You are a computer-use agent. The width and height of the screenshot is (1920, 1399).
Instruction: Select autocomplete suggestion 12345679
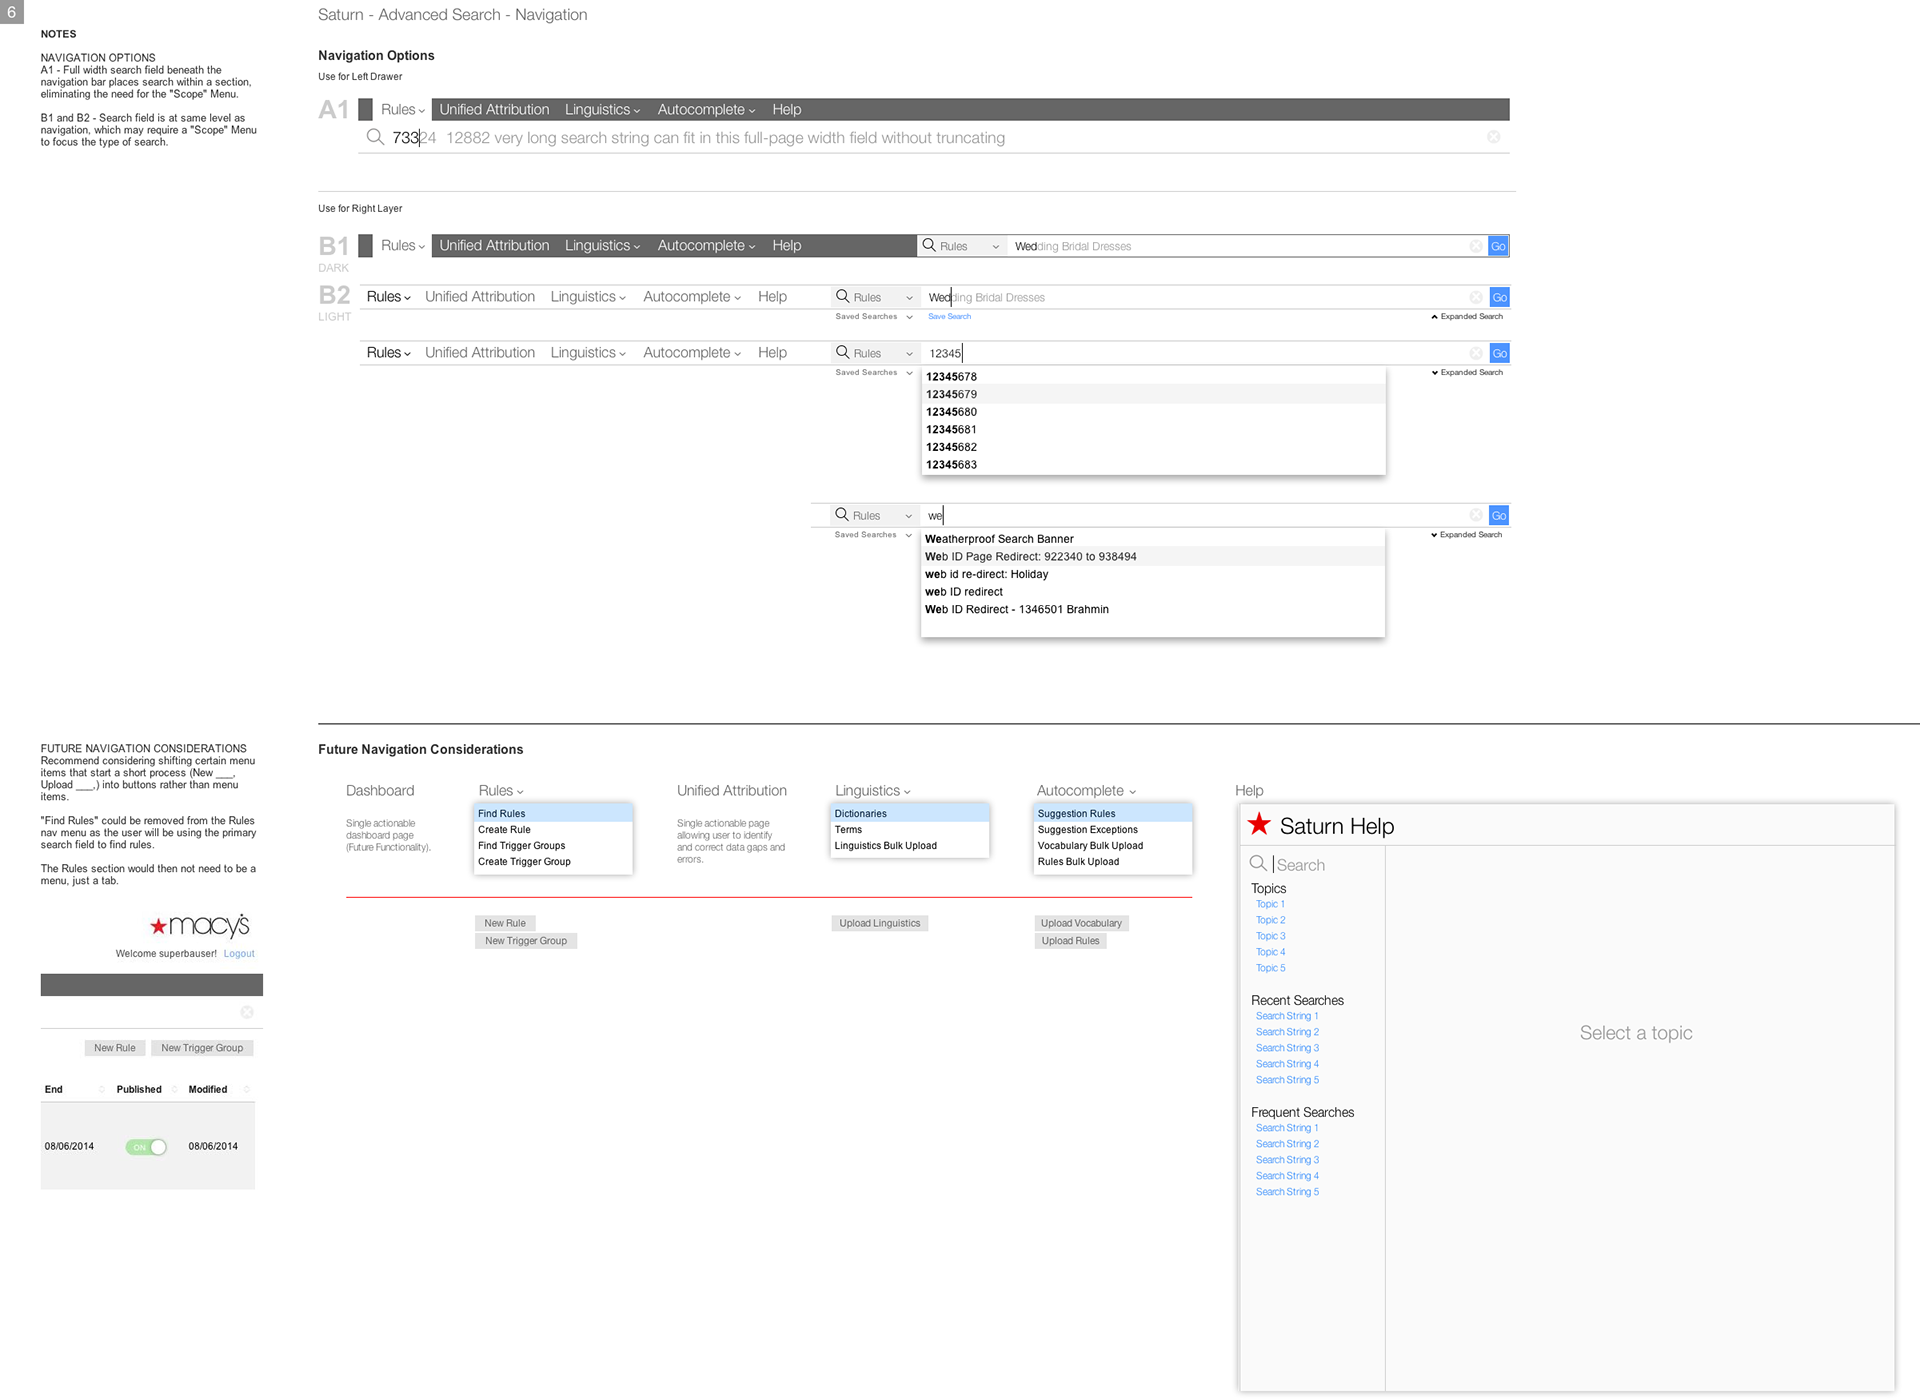[952, 394]
